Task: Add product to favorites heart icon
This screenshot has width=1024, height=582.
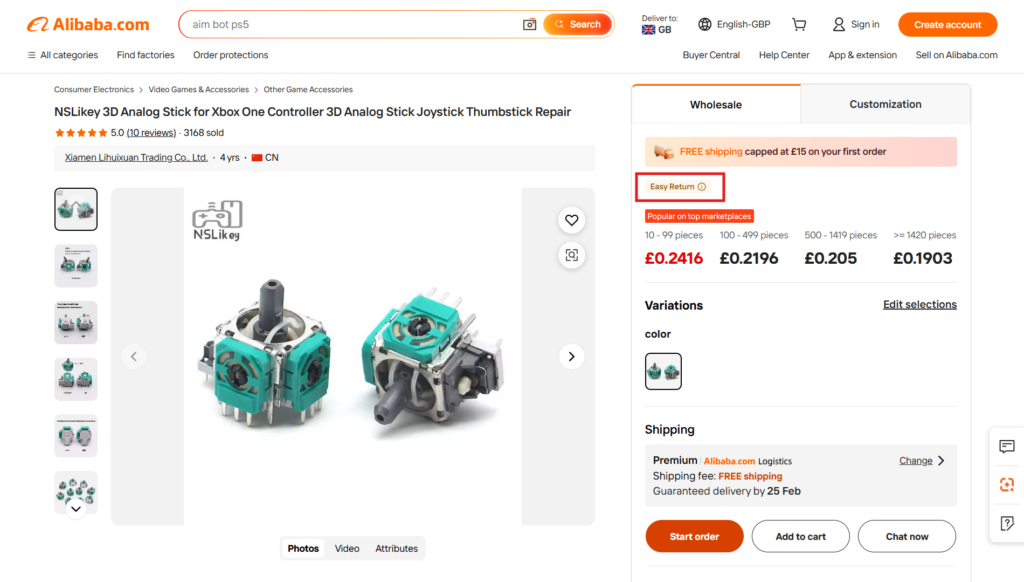Action: (x=571, y=220)
